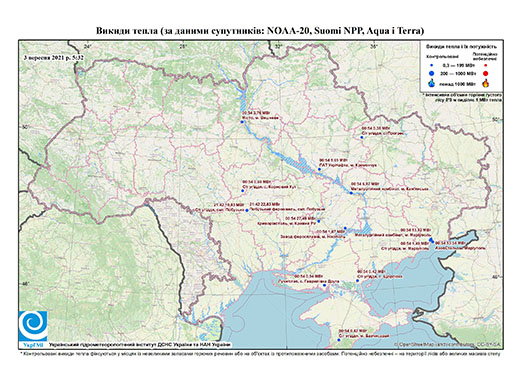The width and height of the screenshot is (520, 368).
Task: Click the small red dot in the legend
Action: (x=485, y=65)
